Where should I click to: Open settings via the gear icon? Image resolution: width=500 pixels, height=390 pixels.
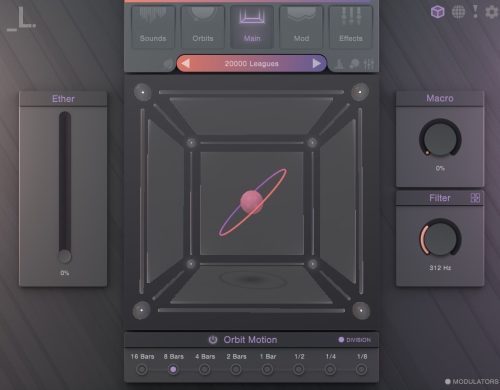(x=491, y=12)
